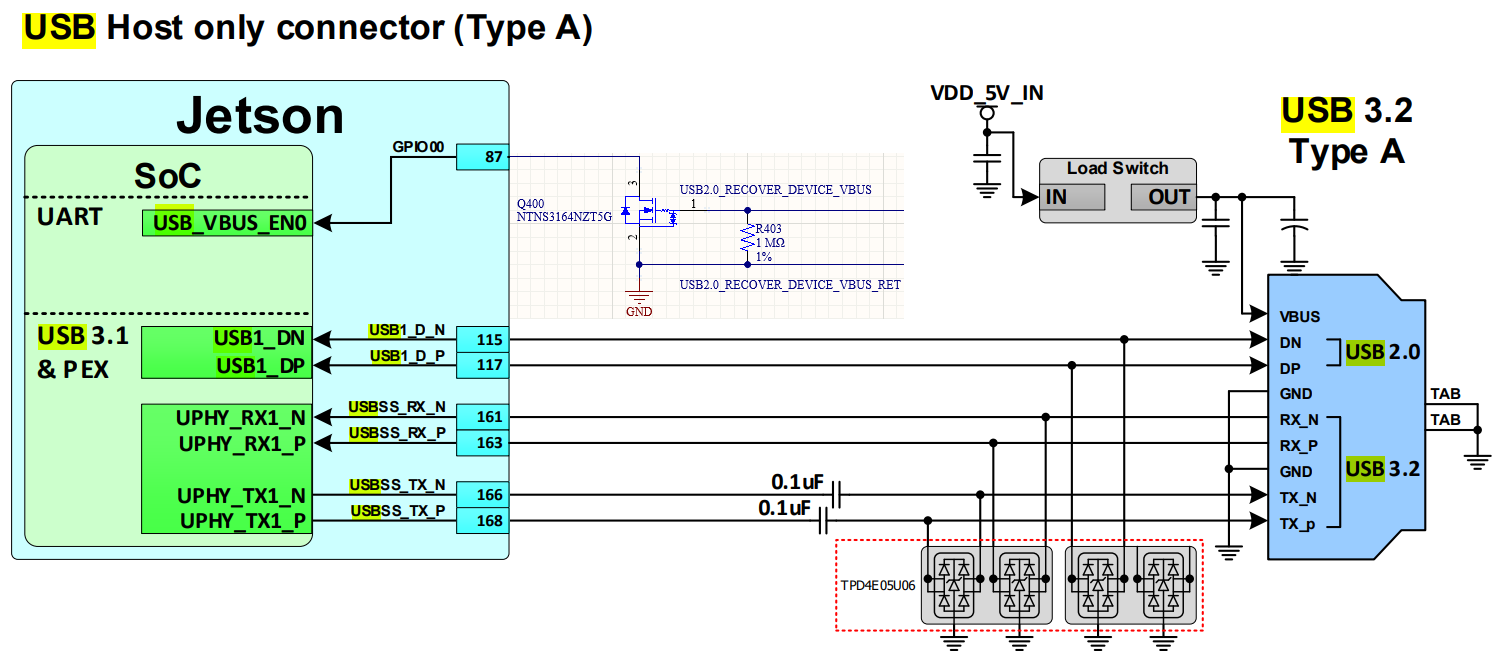
Task: Click the VDD_5V_IN power rail label
Action: click(x=987, y=93)
